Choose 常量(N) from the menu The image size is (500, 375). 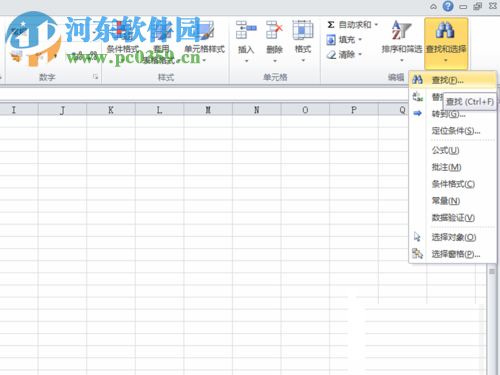point(452,201)
